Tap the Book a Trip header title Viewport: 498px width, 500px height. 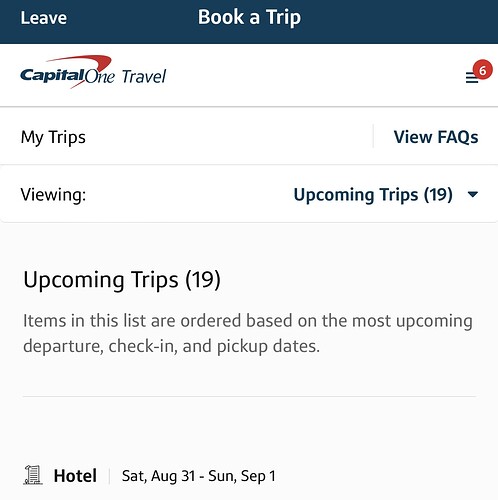click(249, 17)
